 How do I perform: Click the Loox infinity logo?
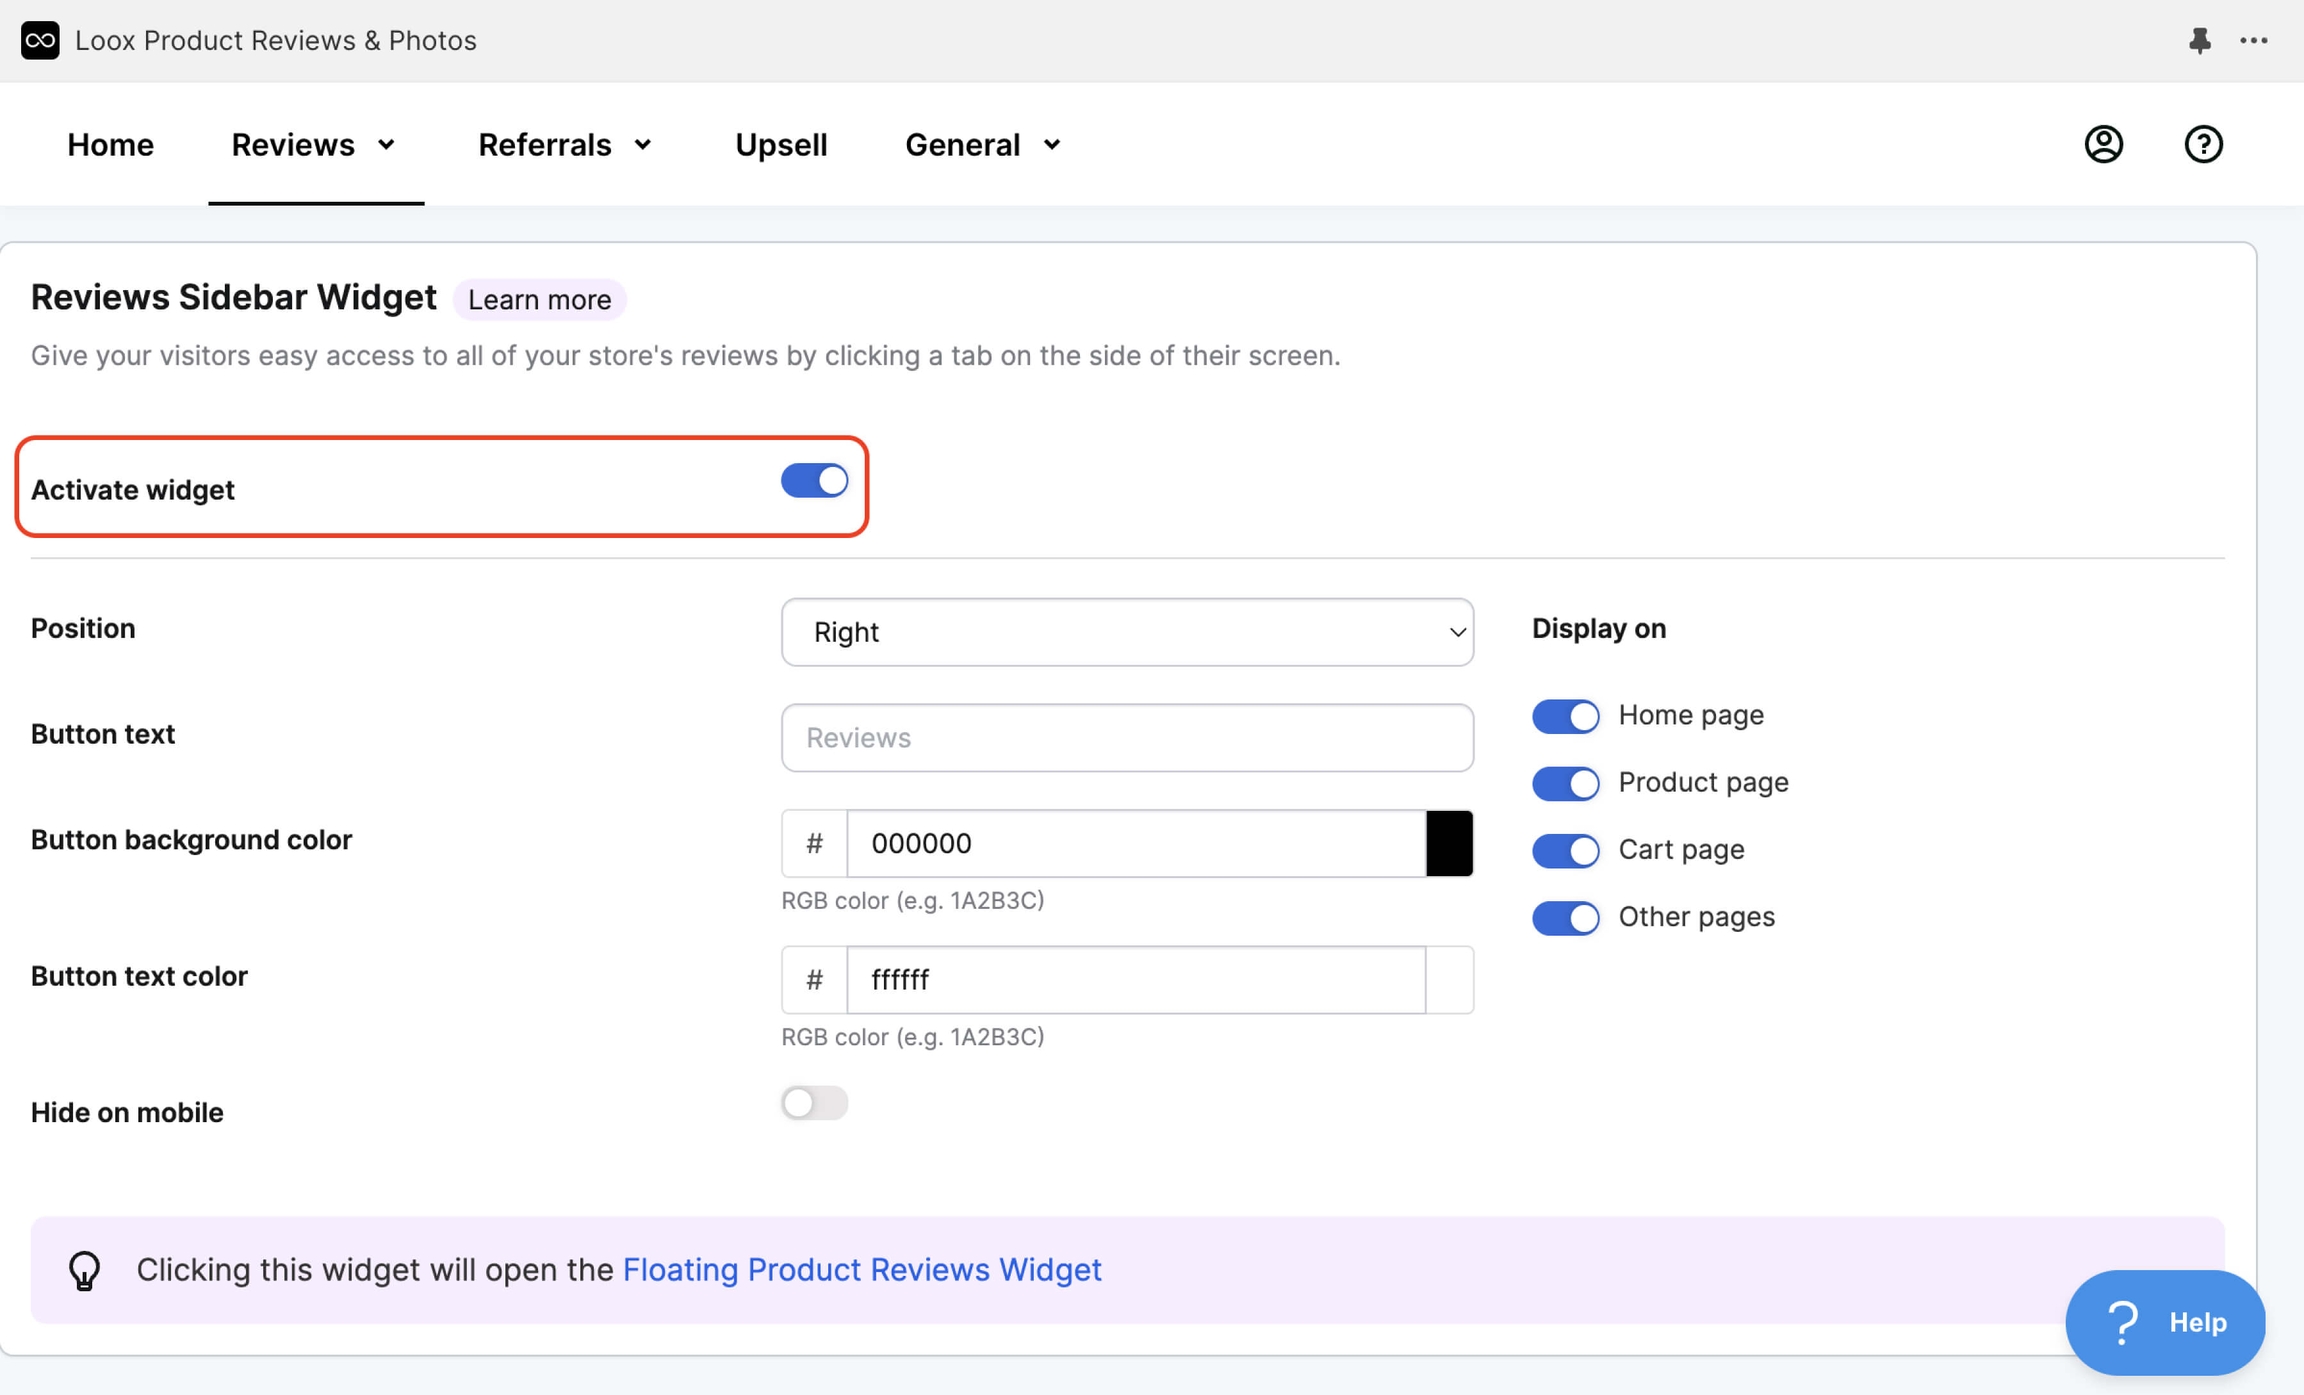click(x=40, y=40)
